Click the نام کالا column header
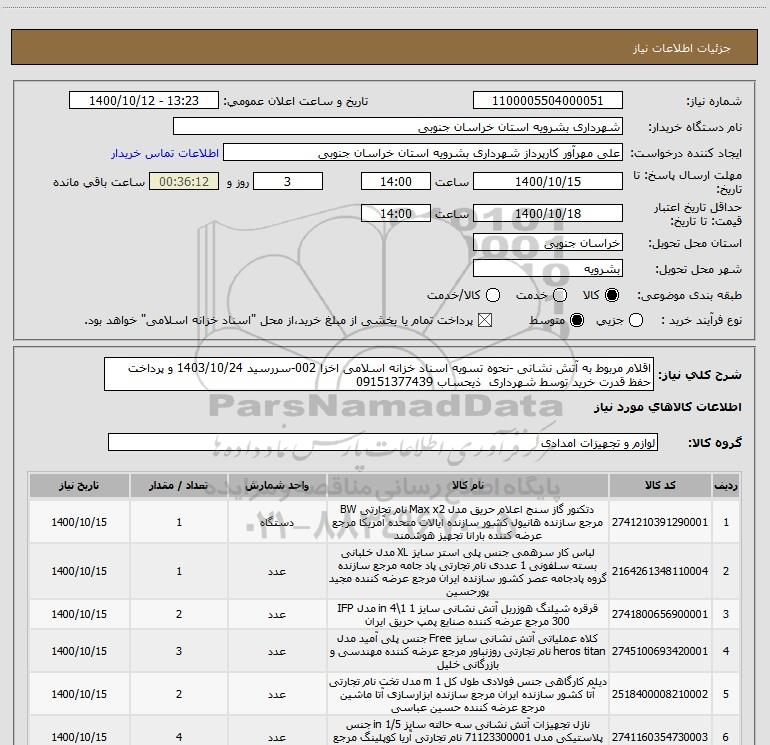 pyautogui.click(x=468, y=486)
